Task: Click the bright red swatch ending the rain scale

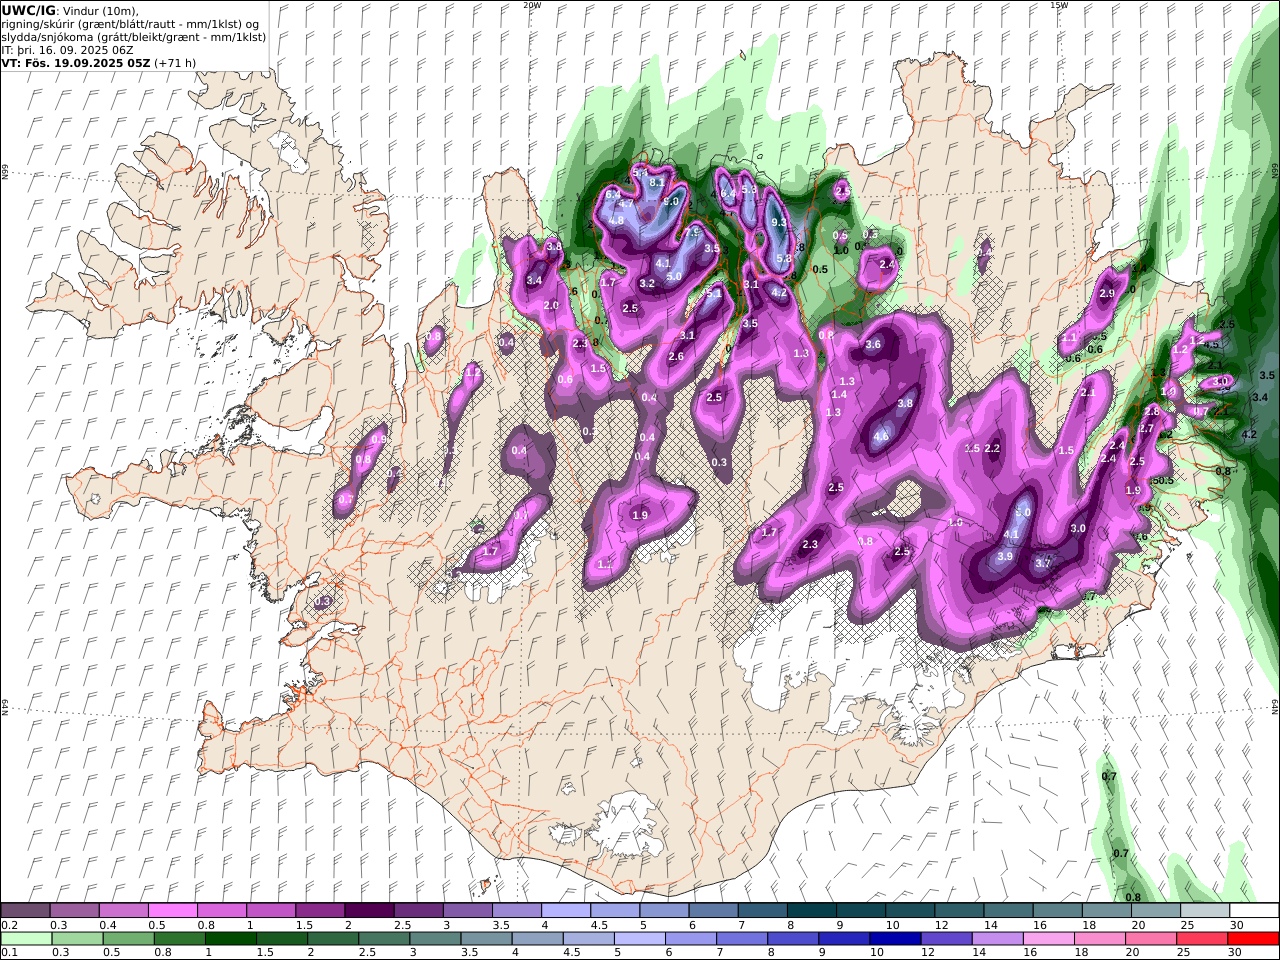Action: pyautogui.click(x=1254, y=939)
